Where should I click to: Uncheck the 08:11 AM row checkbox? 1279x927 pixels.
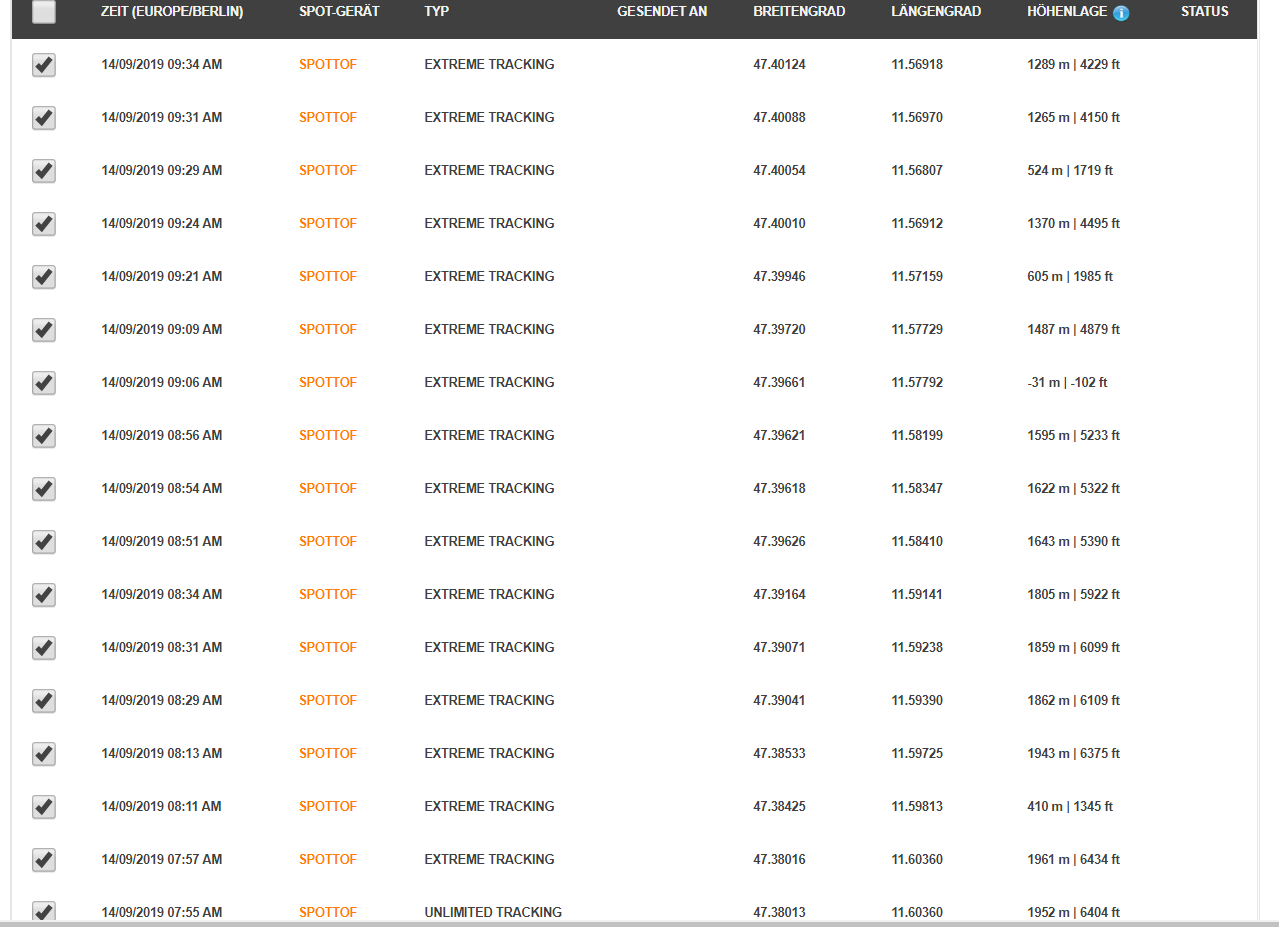pyautogui.click(x=44, y=807)
